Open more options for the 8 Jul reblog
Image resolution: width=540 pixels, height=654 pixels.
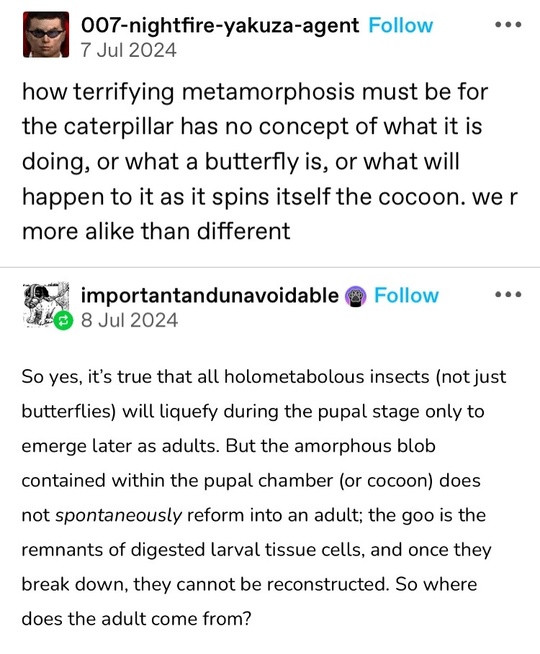coord(508,294)
